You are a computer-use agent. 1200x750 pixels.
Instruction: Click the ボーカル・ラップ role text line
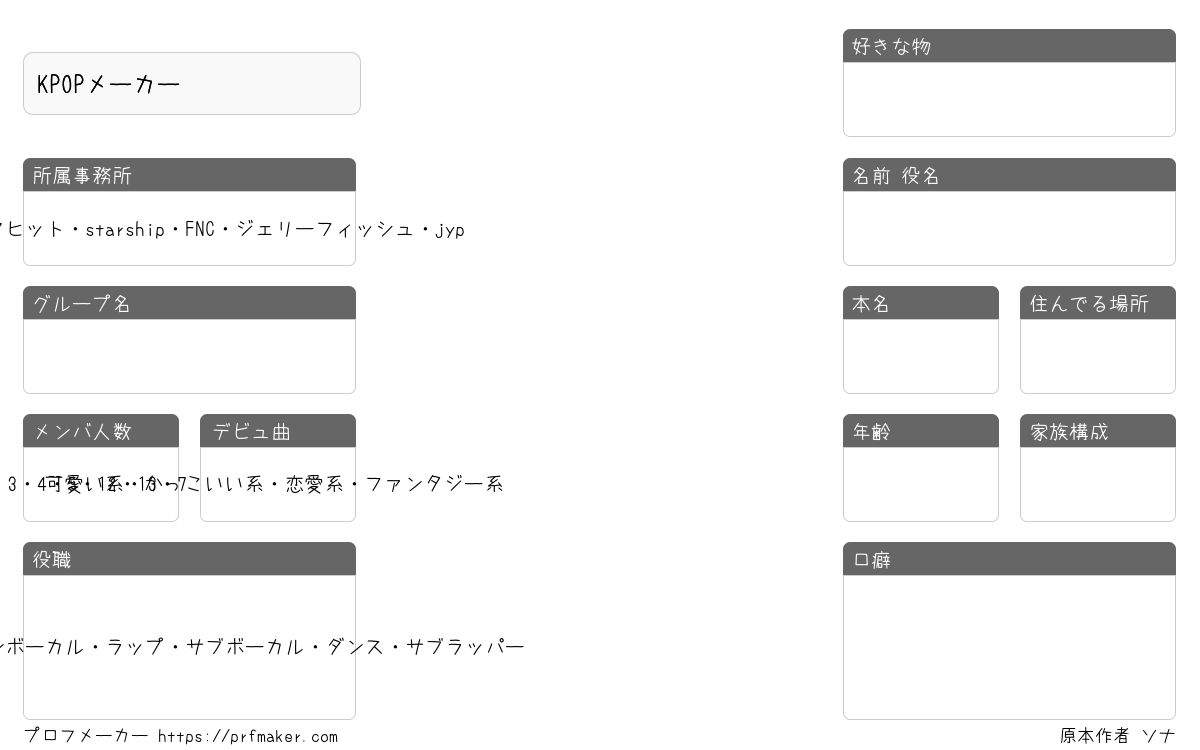pyautogui.click(x=262, y=647)
